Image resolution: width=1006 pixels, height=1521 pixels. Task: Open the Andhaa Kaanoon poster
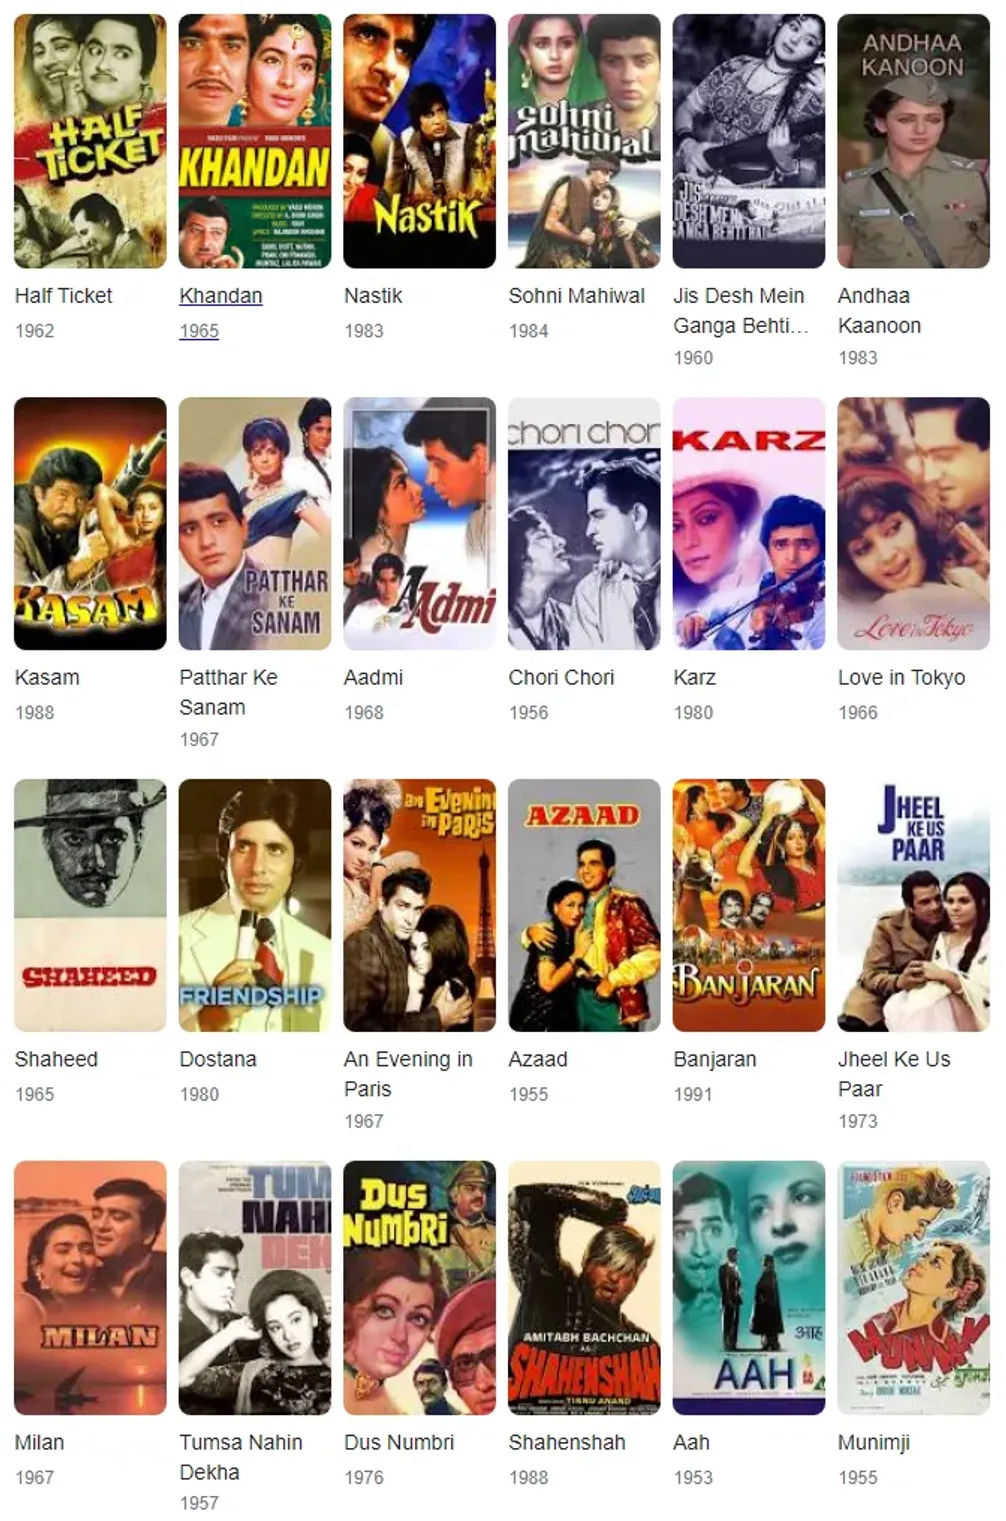pos(913,141)
